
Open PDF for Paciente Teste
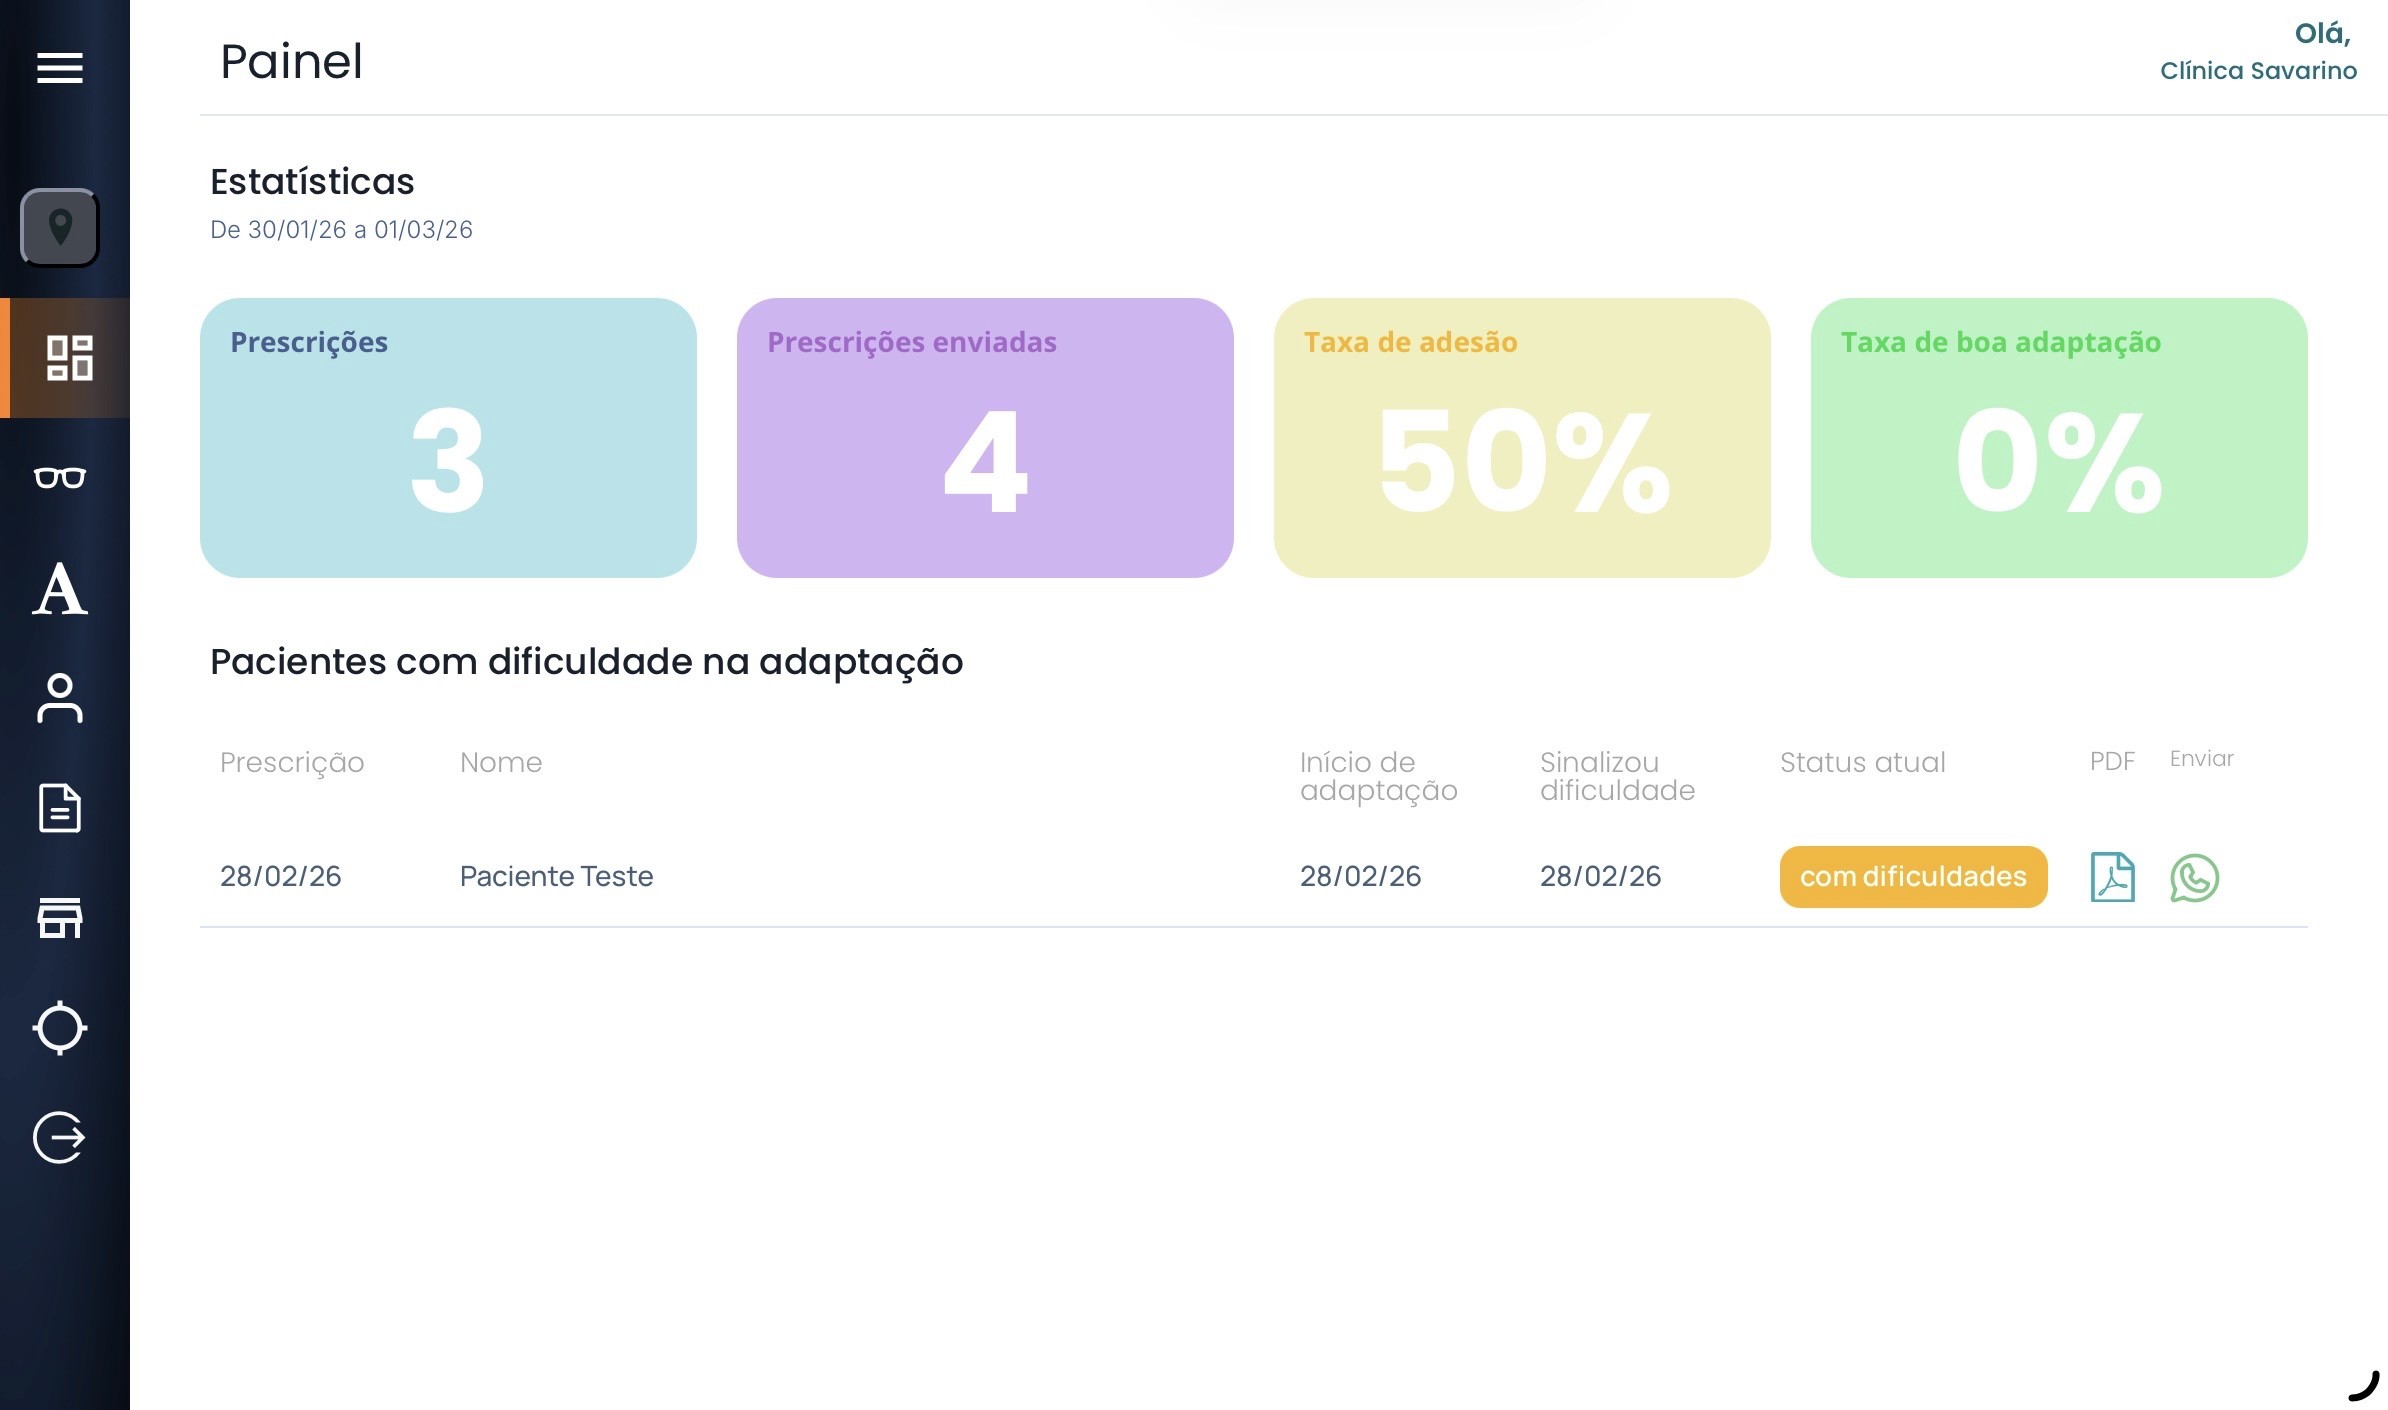(x=2112, y=877)
